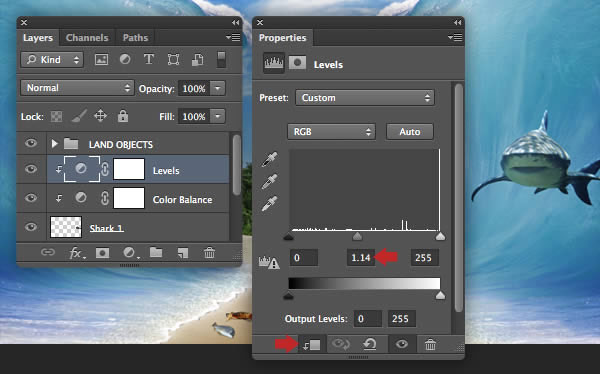The width and height of the screenshot is (600, 374).
Task: Select the Levels layer mask thumbnail
Action: [x=129, y=169]
